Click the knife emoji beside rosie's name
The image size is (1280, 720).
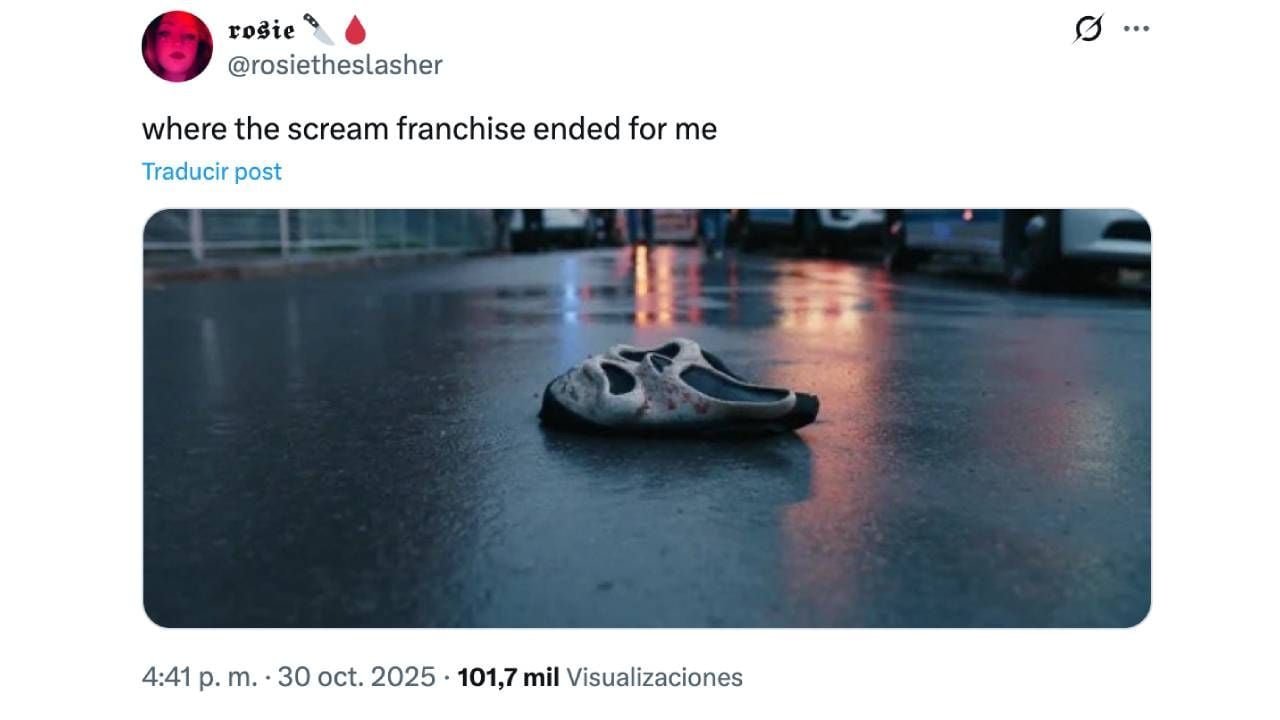pyautogui.click(x=318, y=30)
